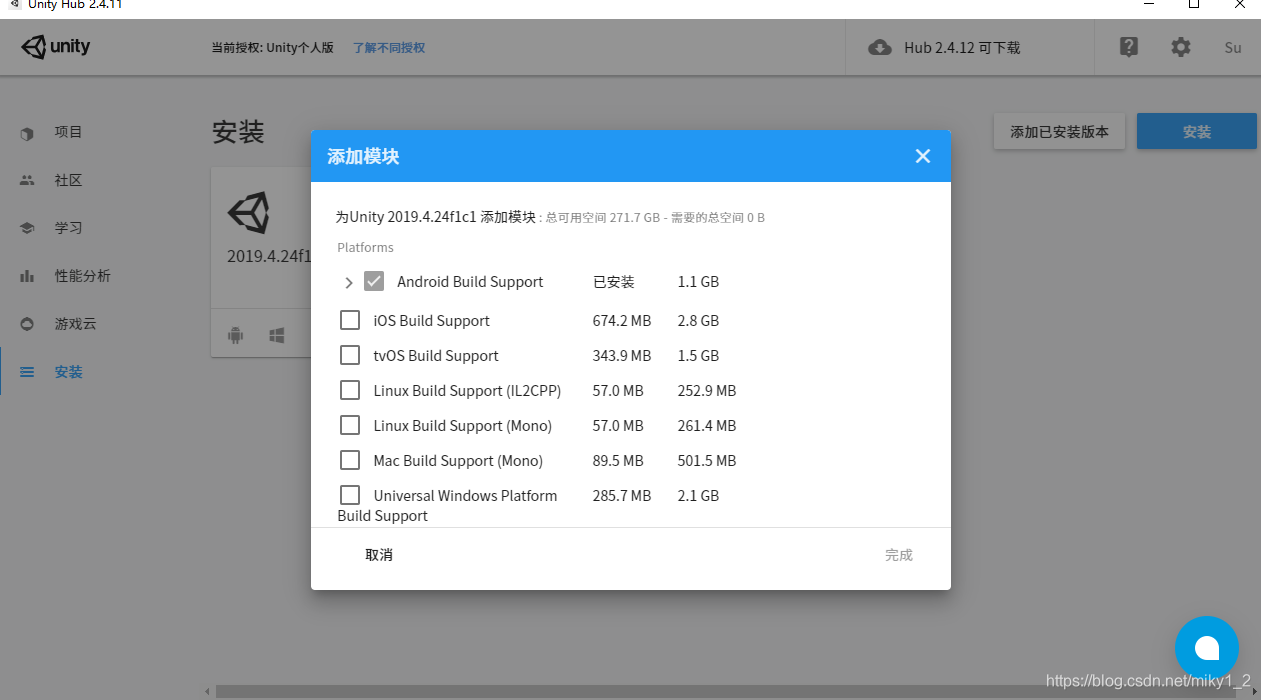Click the 学习 graduation cap icon
Image resolution: width=1261 pixels, height=700 pixels.
[x=27, y=228]
